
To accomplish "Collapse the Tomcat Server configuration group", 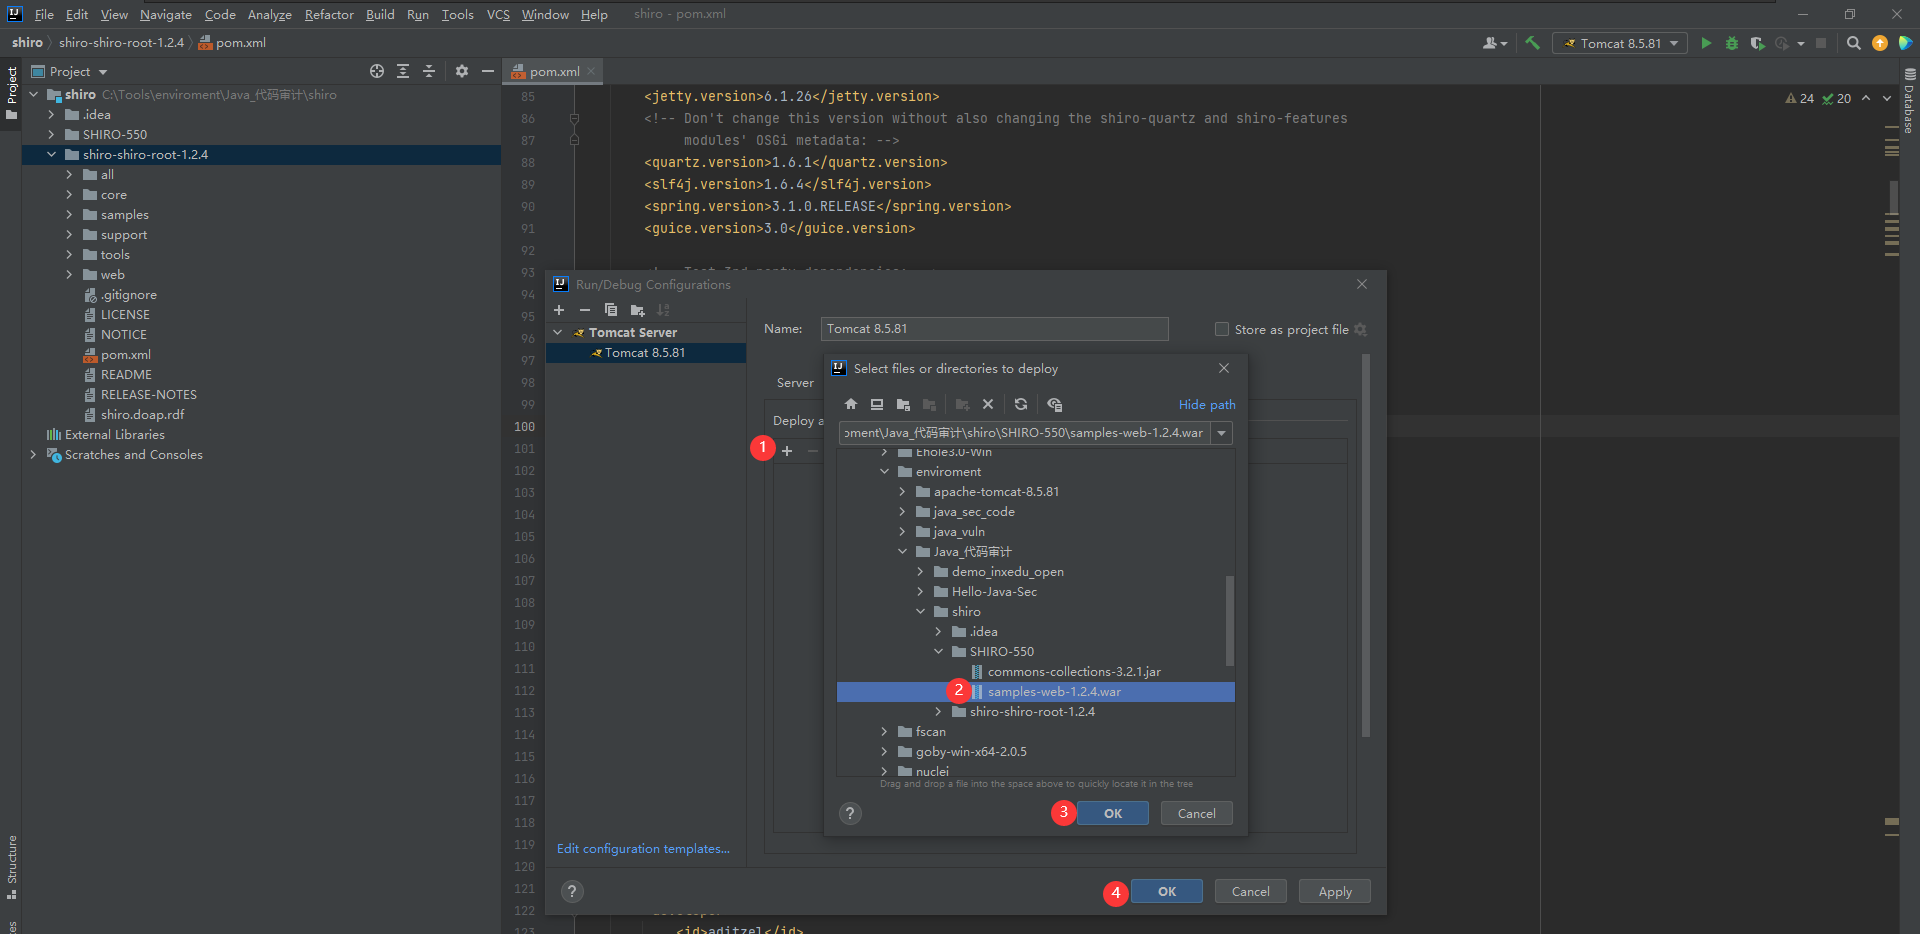I will pyautogui.click(x=558, y=332).
